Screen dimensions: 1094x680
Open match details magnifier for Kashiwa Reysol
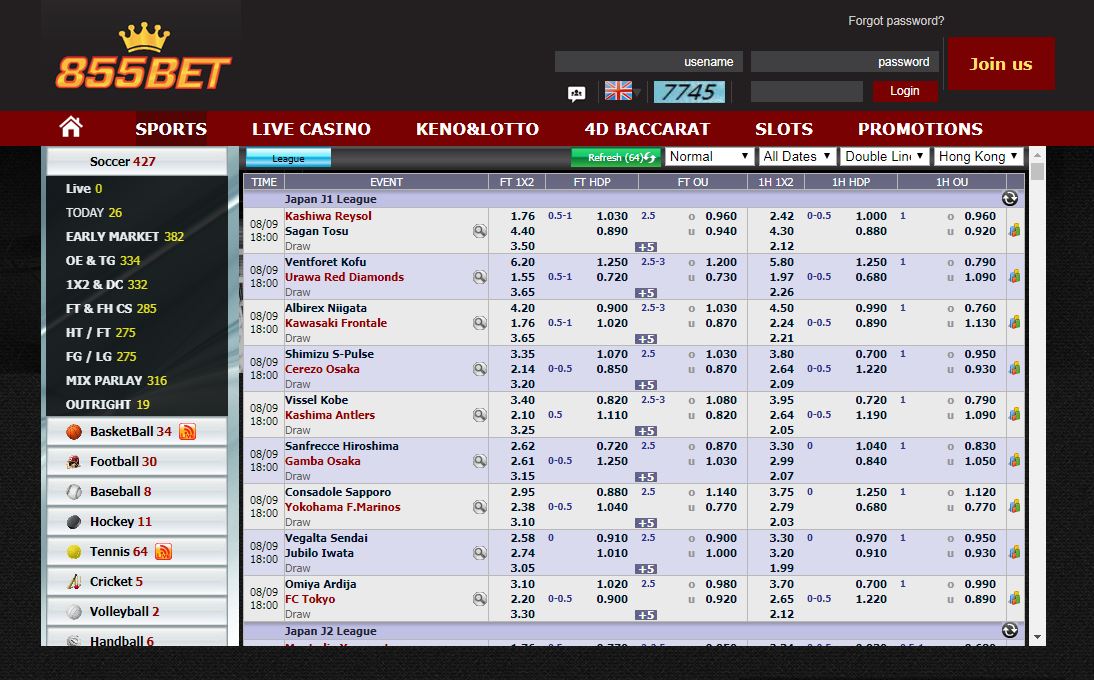click(480, 231)
